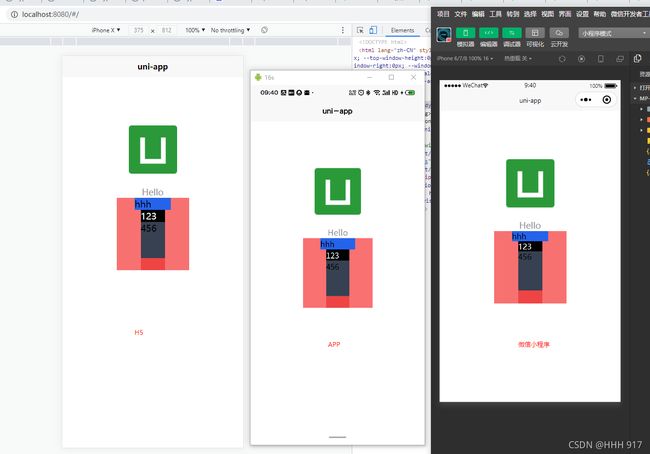Open the 视图 menu in WeChat DevTools
Screen dimensions: 650x454
547,14
